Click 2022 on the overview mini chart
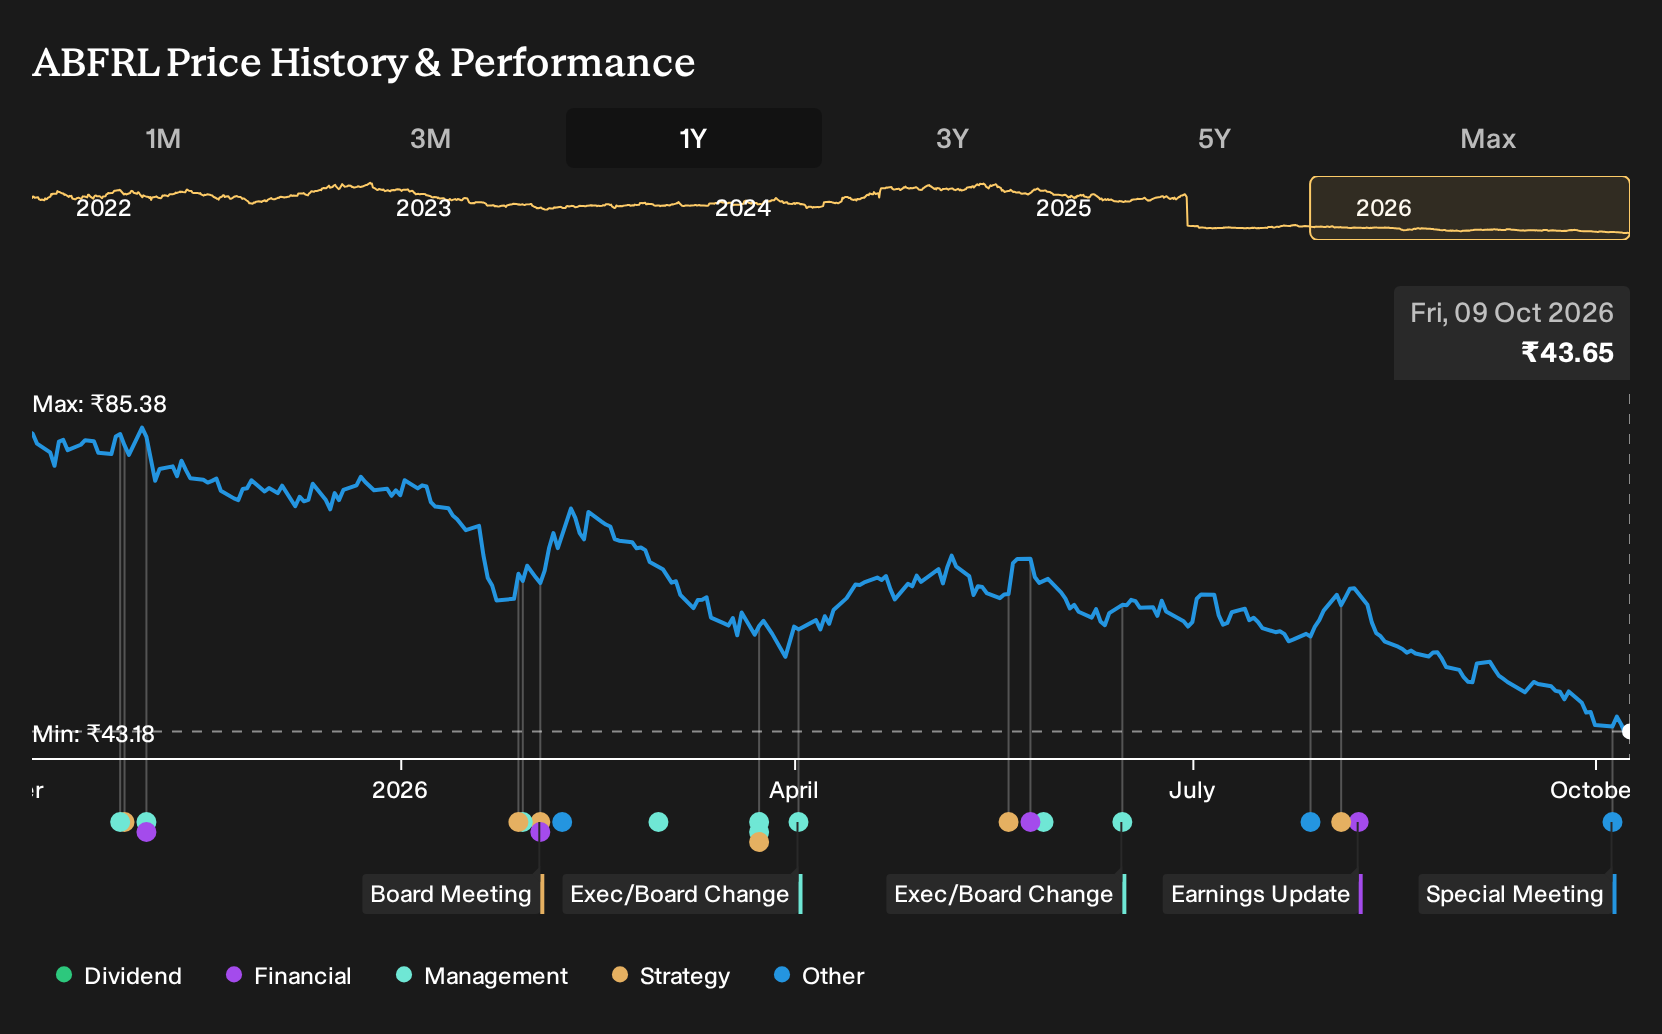 pos(104,208)
